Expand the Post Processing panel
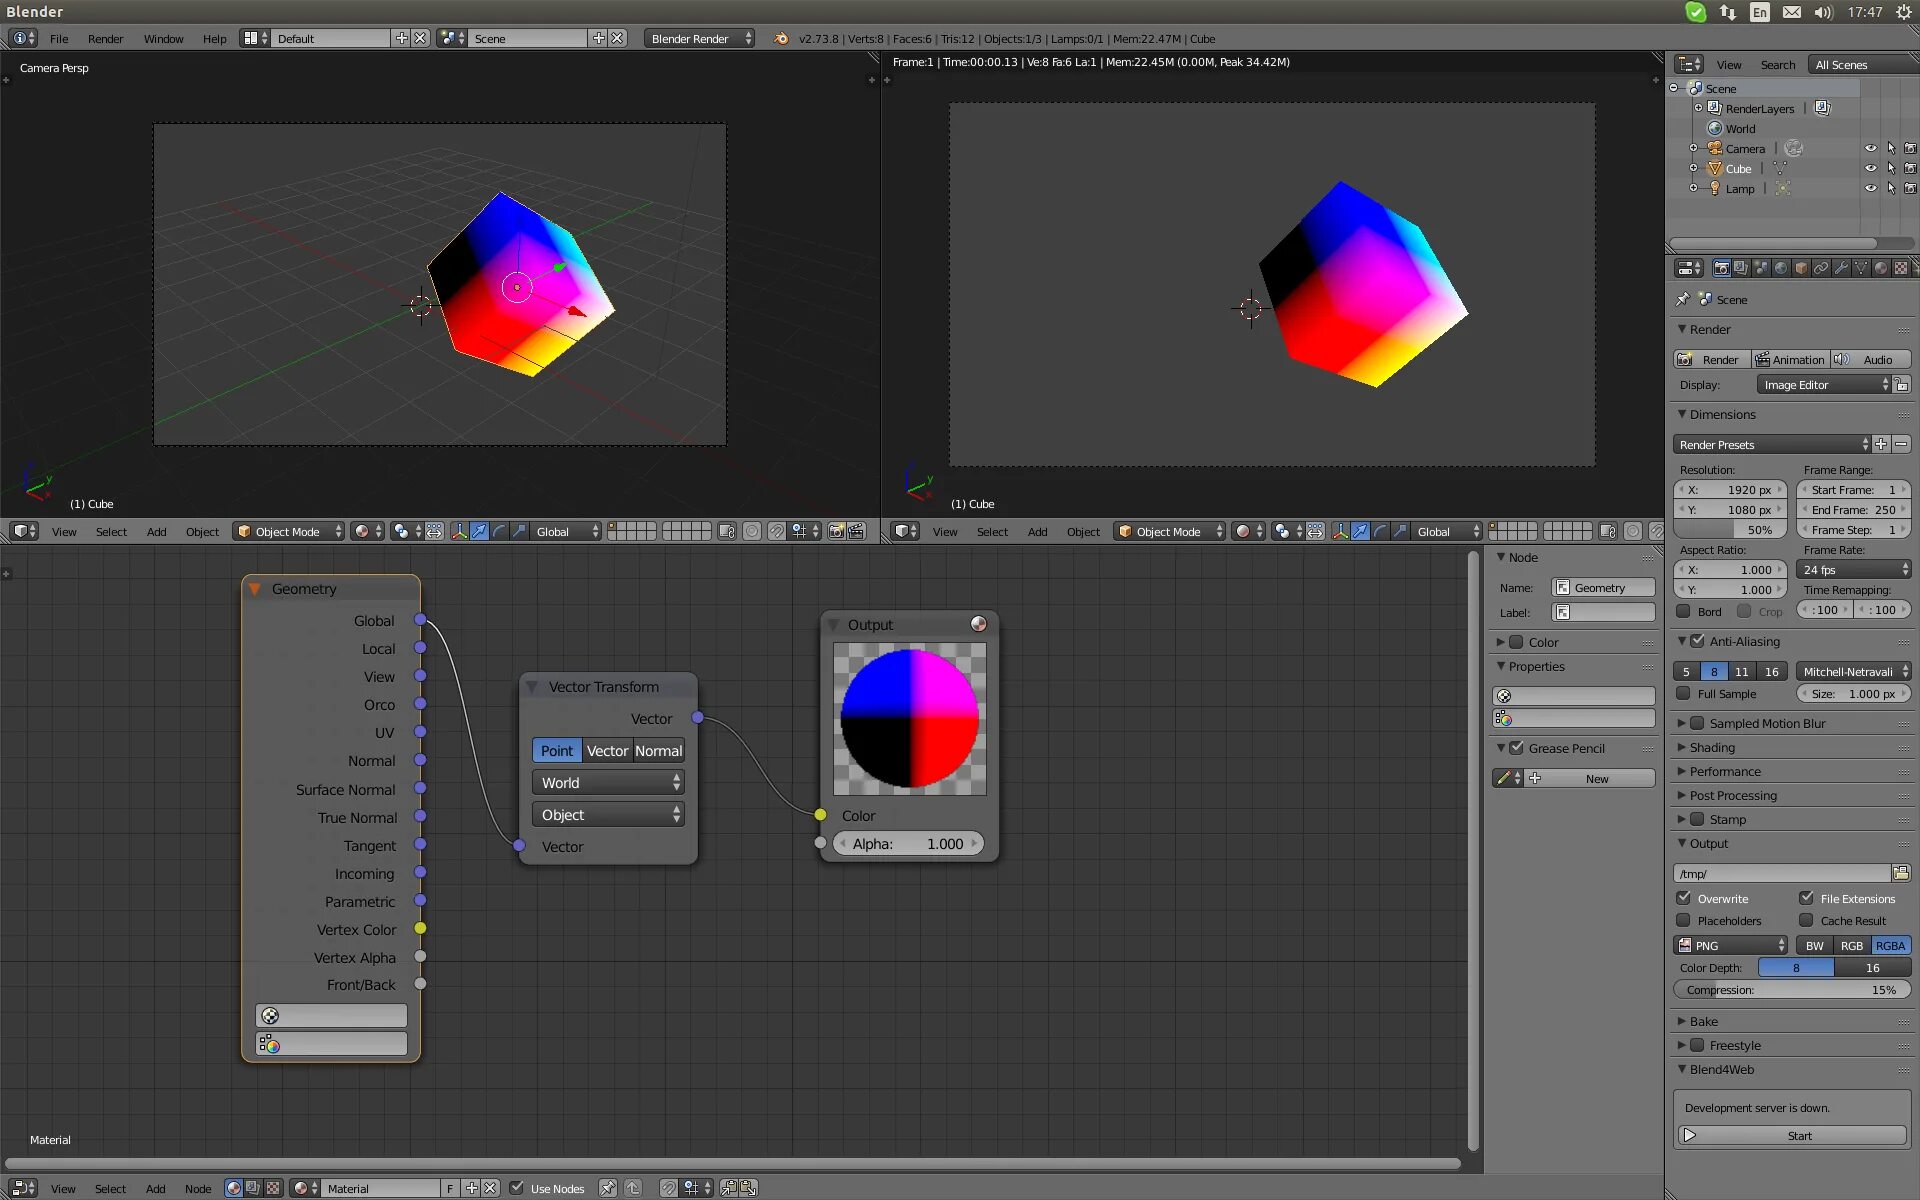The width and height of the screenshot is (1920, 1200). click(1733, 795)
